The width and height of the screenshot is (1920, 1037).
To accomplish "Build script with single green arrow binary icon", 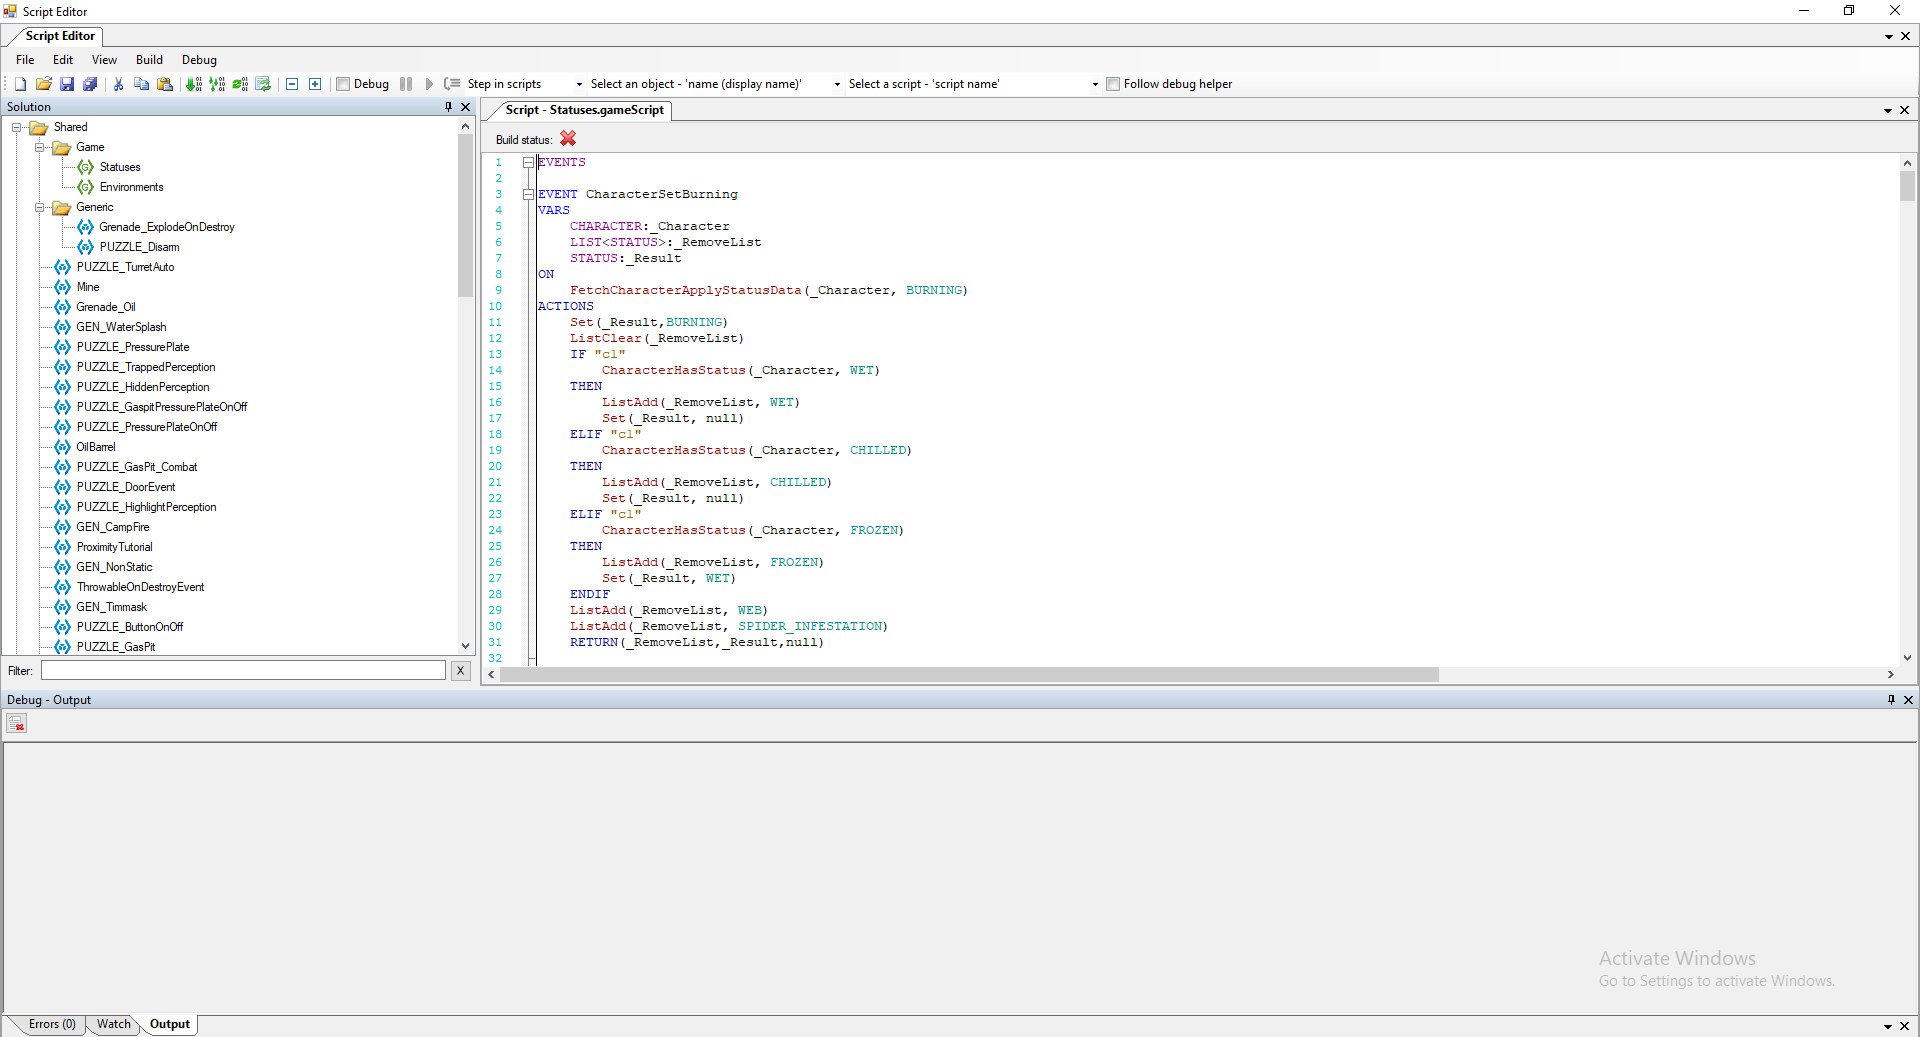I will coord(194,84).
